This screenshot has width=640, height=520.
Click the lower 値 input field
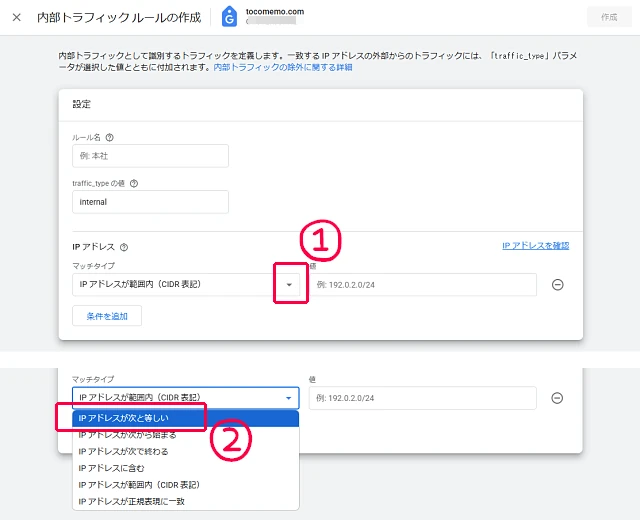[x=422, y=398]
